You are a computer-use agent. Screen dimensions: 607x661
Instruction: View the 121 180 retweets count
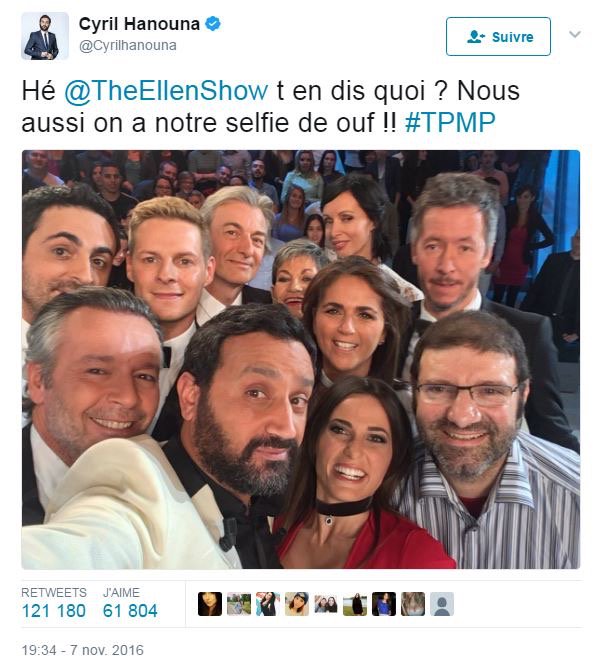pyautogui.click(x=54, y=610)
